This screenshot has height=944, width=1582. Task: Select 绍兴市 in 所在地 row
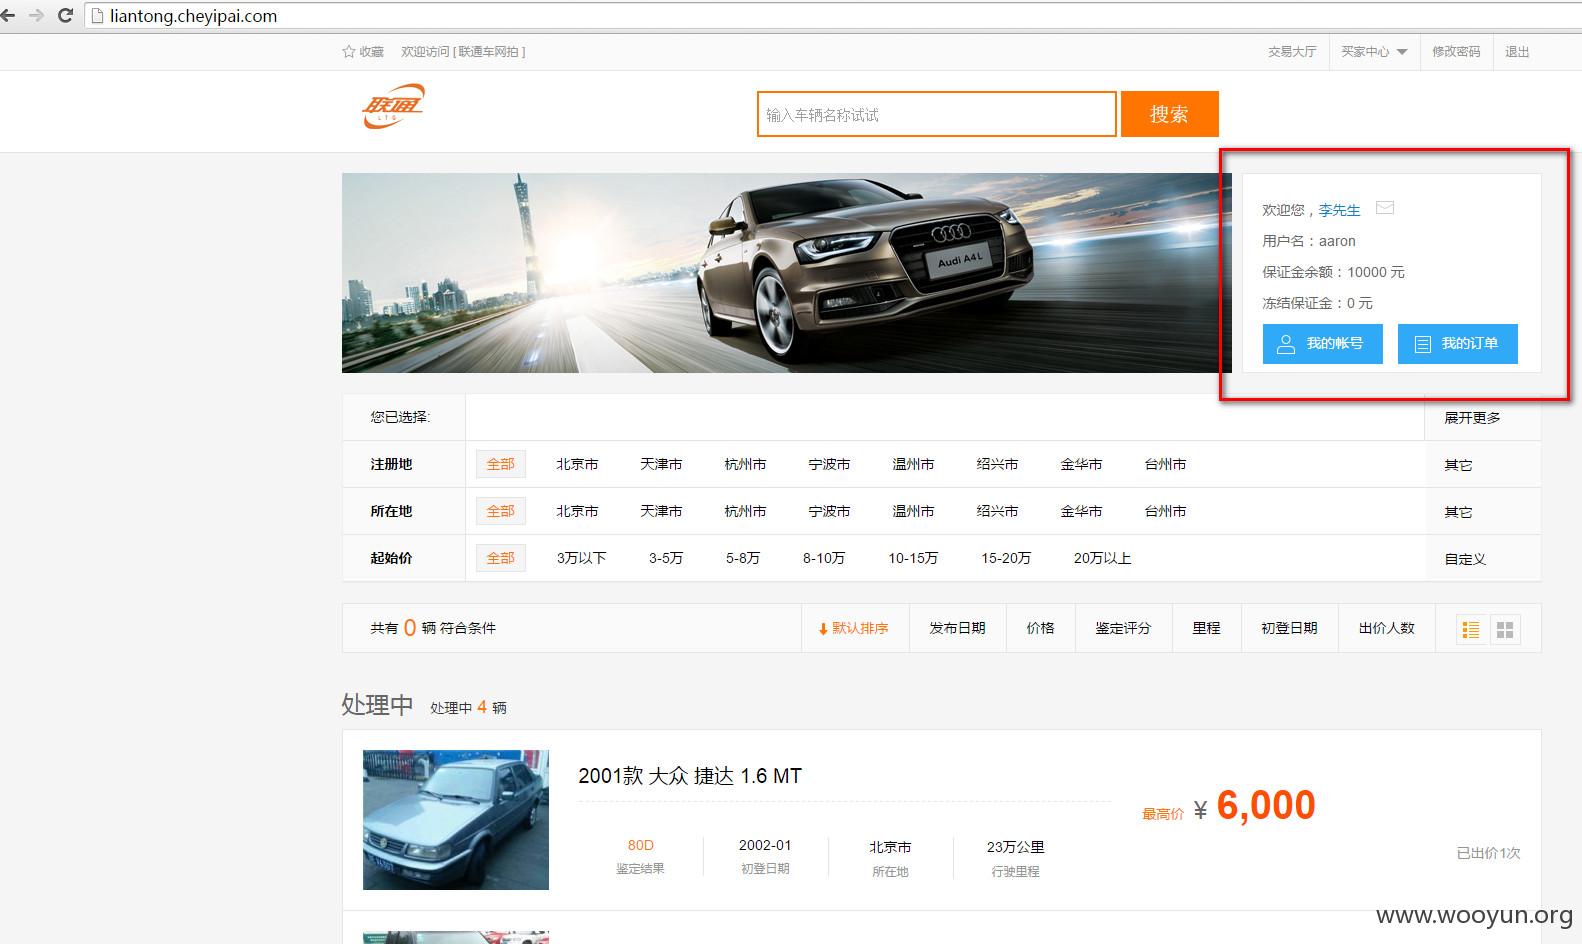(997, 511)
